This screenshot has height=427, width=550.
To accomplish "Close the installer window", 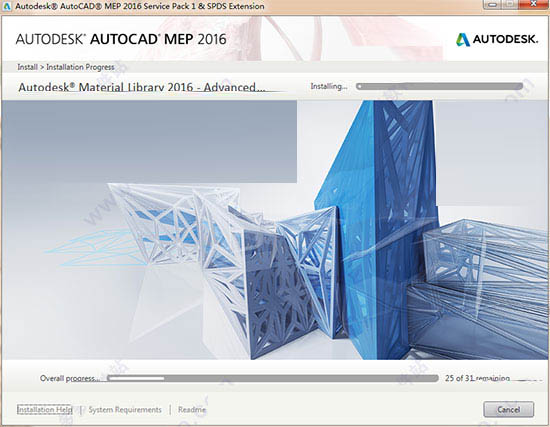I will (534, 4).
